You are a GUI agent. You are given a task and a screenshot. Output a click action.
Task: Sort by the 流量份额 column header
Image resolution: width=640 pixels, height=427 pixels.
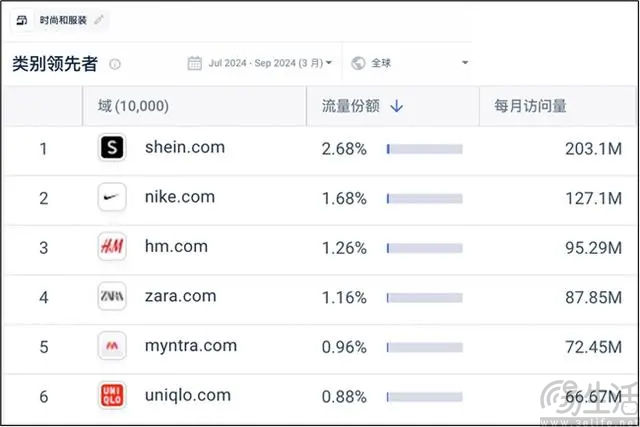pos(351,106)
